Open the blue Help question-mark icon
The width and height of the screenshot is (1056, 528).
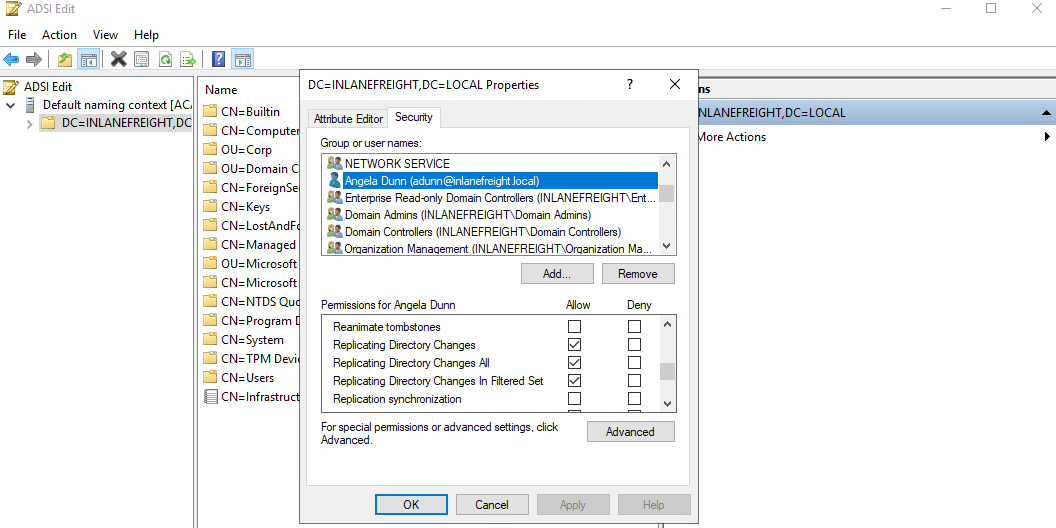pyautogui.click(x=218, y=59)
